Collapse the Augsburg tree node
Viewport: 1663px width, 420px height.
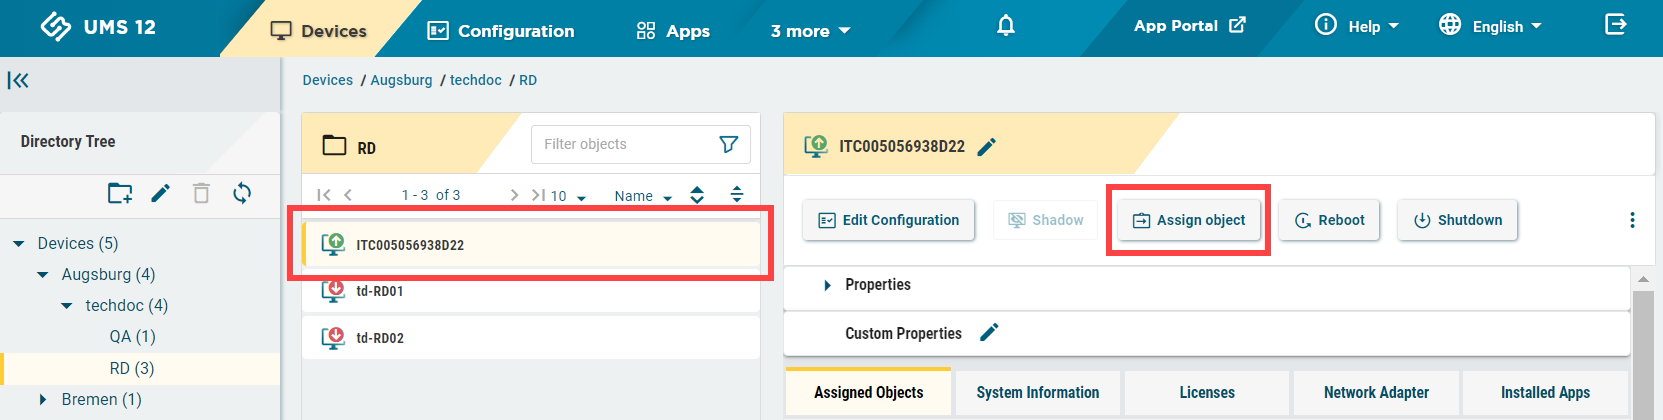coord(43,274)
